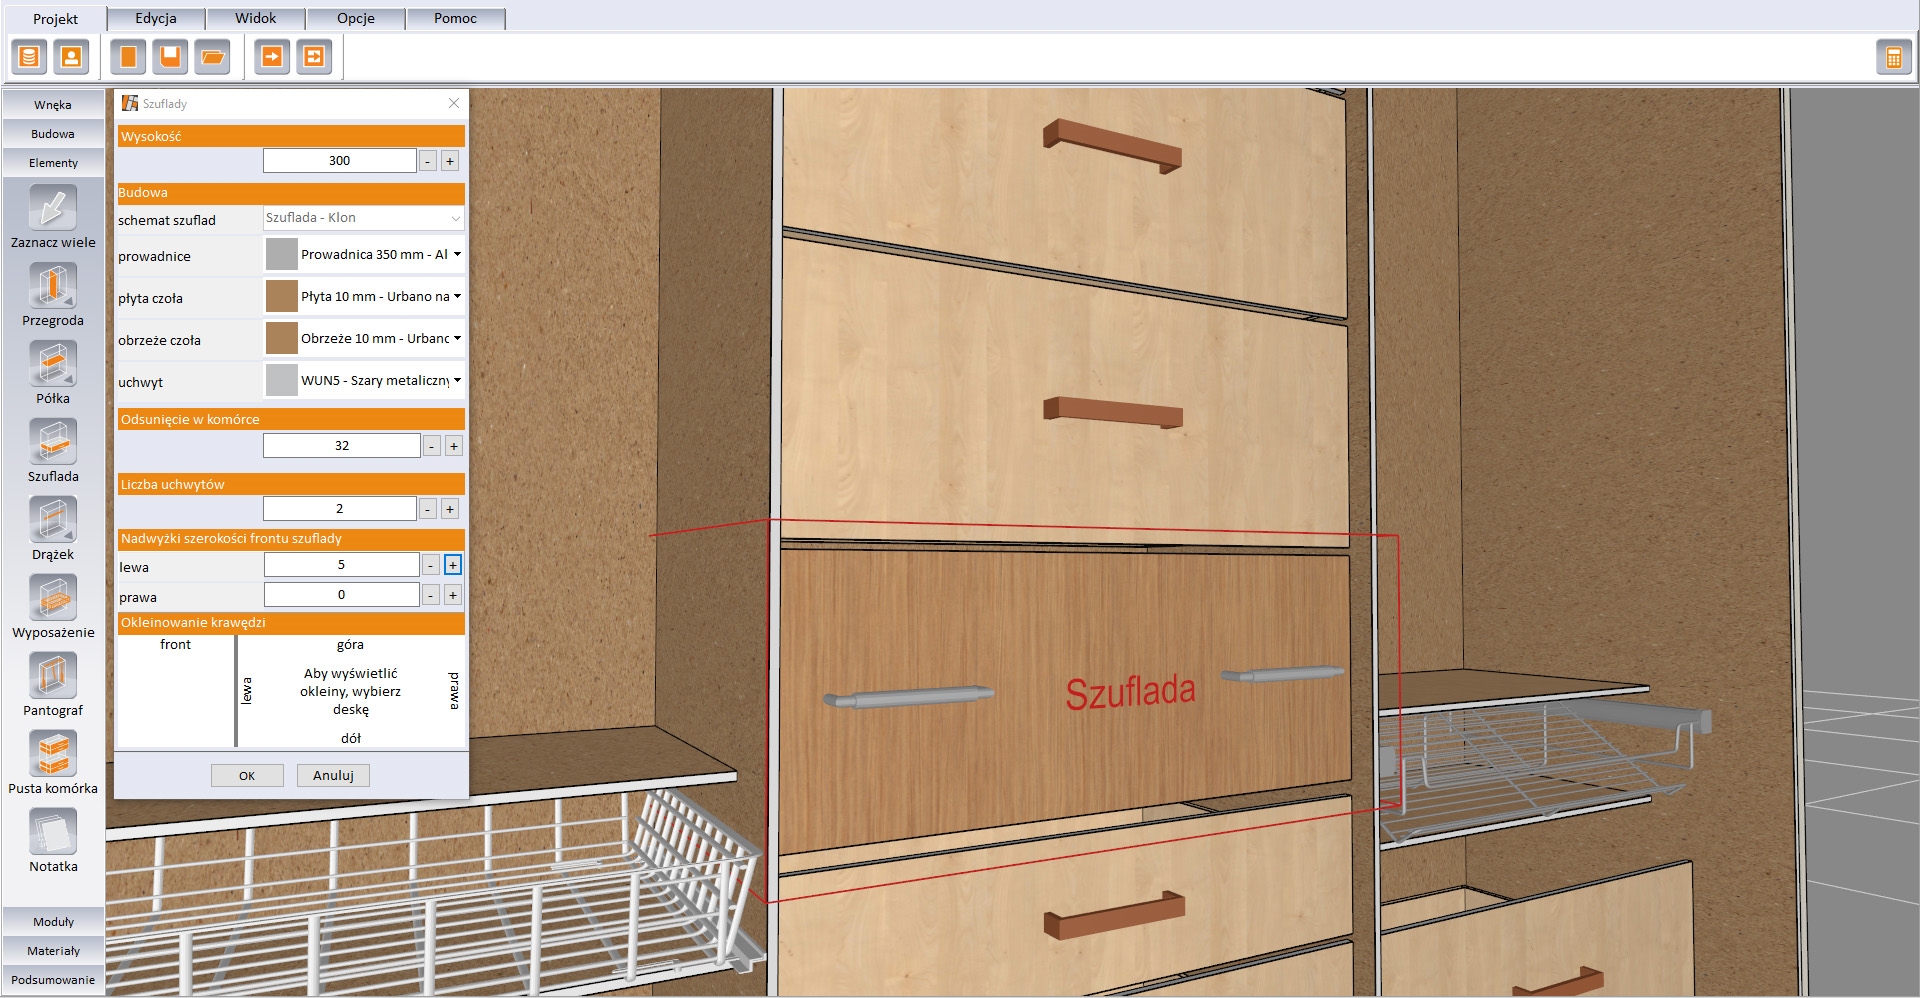Decrease Liczba uchwytów with minus button
This screenshot has height=998, width=1920.
point(427,510)
